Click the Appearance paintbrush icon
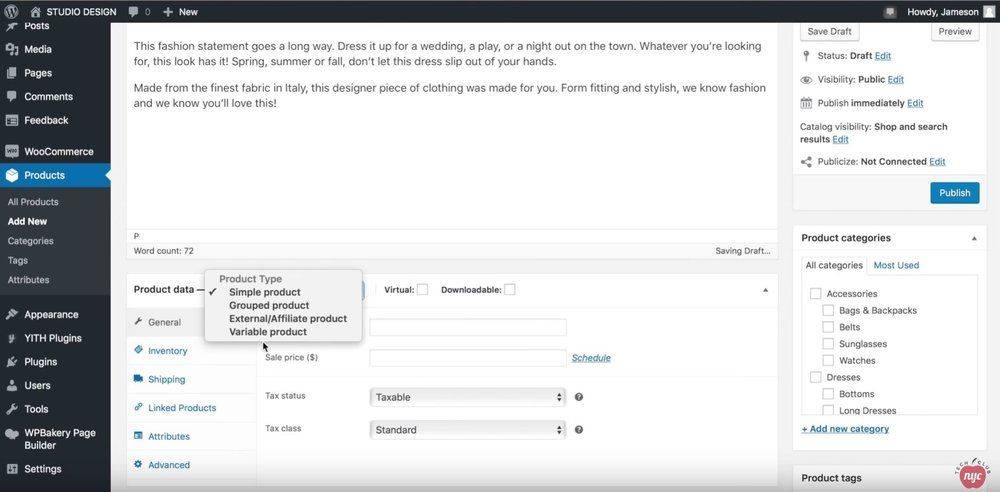 12,314
